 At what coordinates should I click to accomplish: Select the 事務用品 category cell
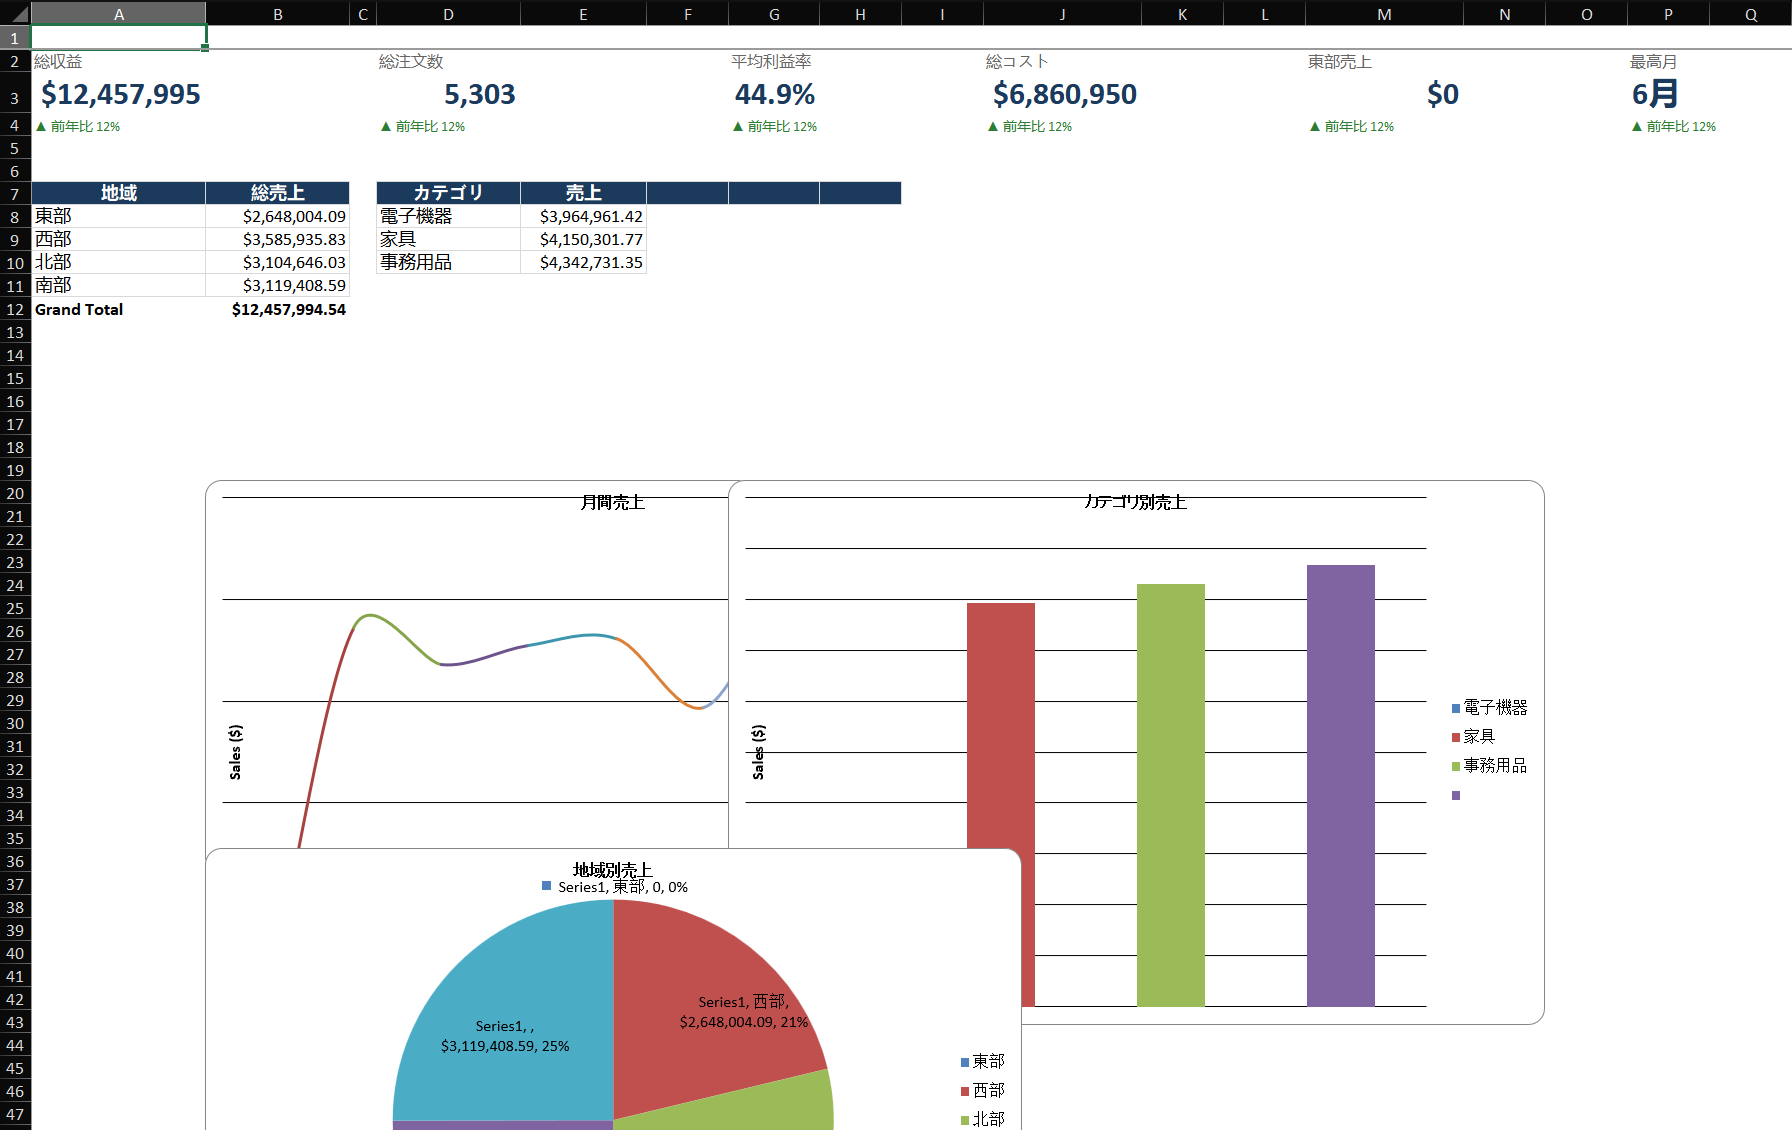tap(448, 262)
